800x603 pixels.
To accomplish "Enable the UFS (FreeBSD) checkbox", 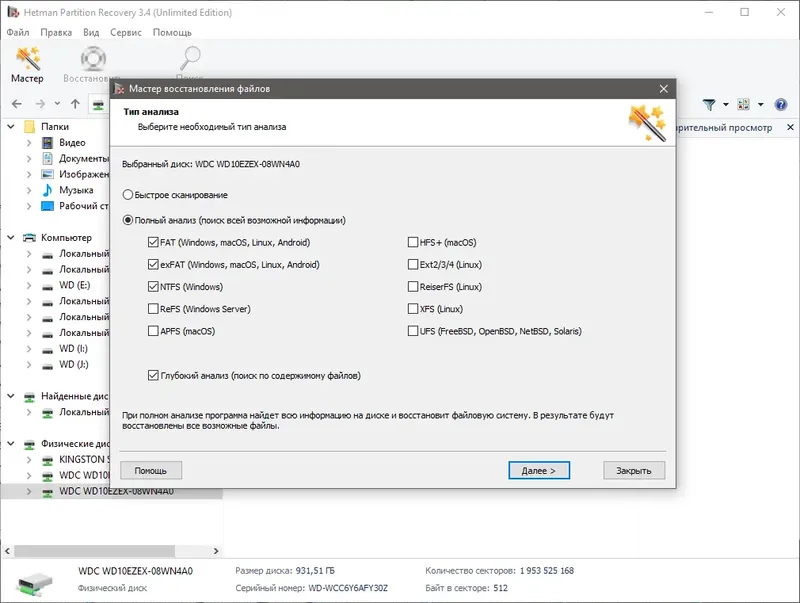I will click(x=413, y=331).
